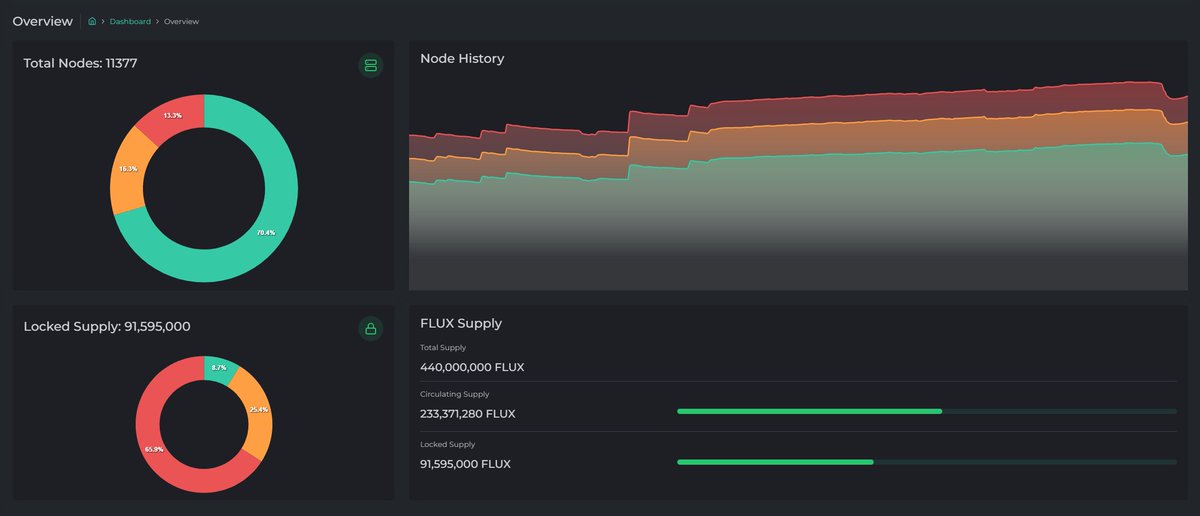Click the server icon in Total Nodes card
The width and height of the screenshot is (1200, 516).
coord(370,66)
